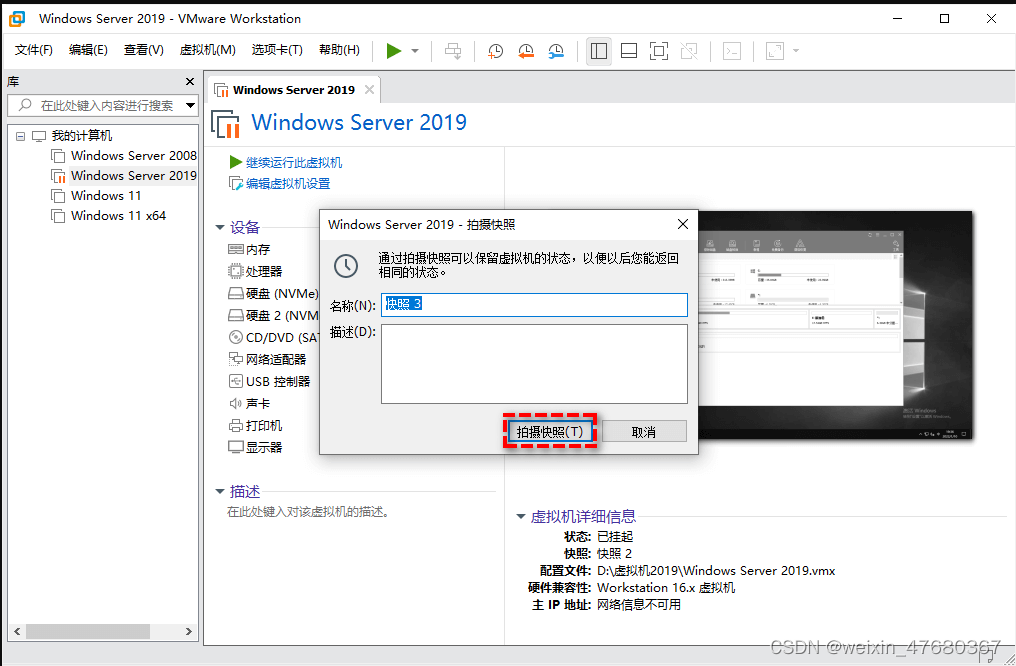Open the power options dropdown arrow beside play
This screenshot has height=666, width=1016.
point(415,51)
